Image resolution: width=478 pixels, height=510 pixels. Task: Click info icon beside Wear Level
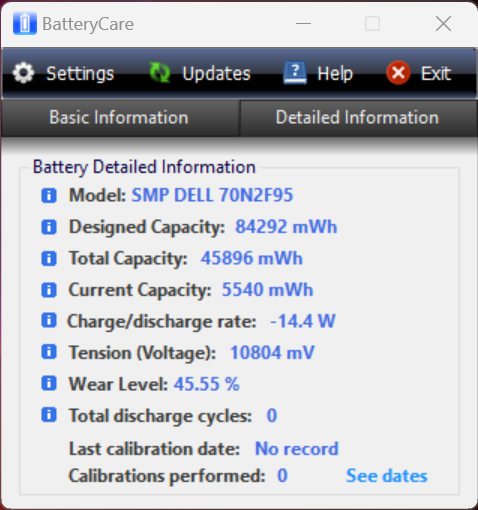coord(49,383)
